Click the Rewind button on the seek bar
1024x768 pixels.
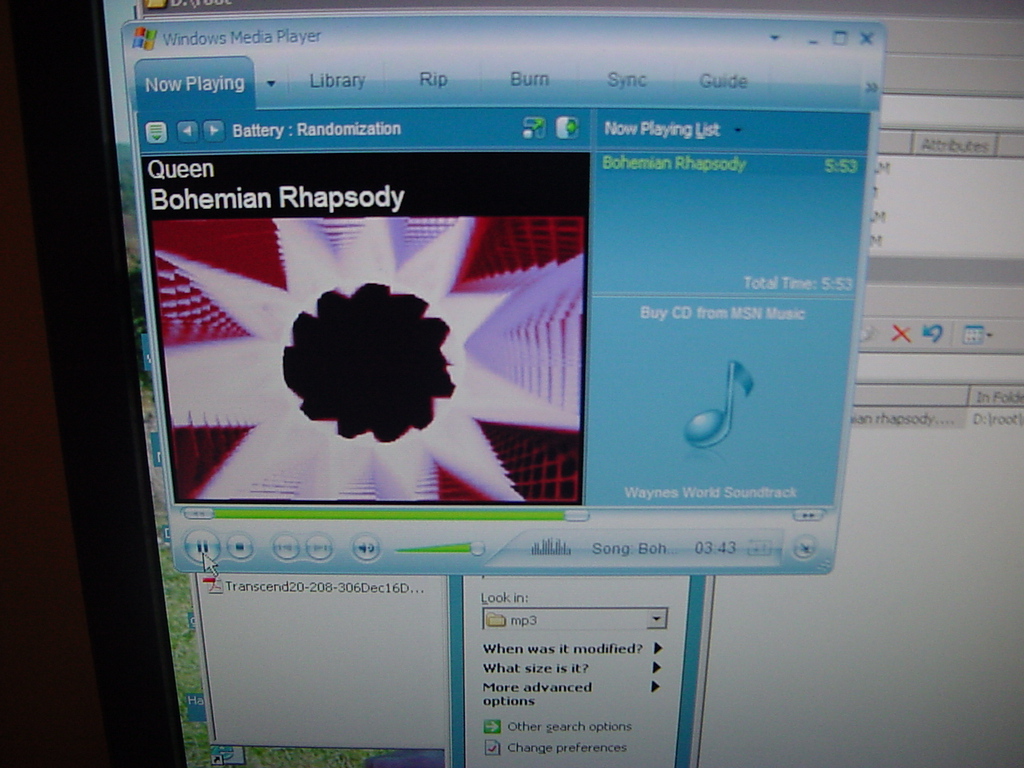click(x=199, y=515)
